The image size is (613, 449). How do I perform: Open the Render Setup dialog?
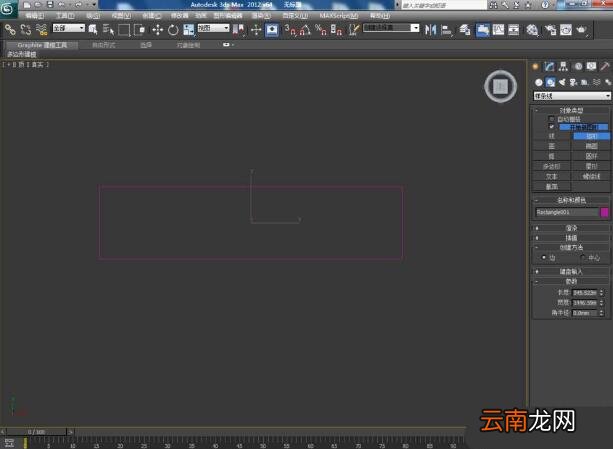click(x=550, y=30)
